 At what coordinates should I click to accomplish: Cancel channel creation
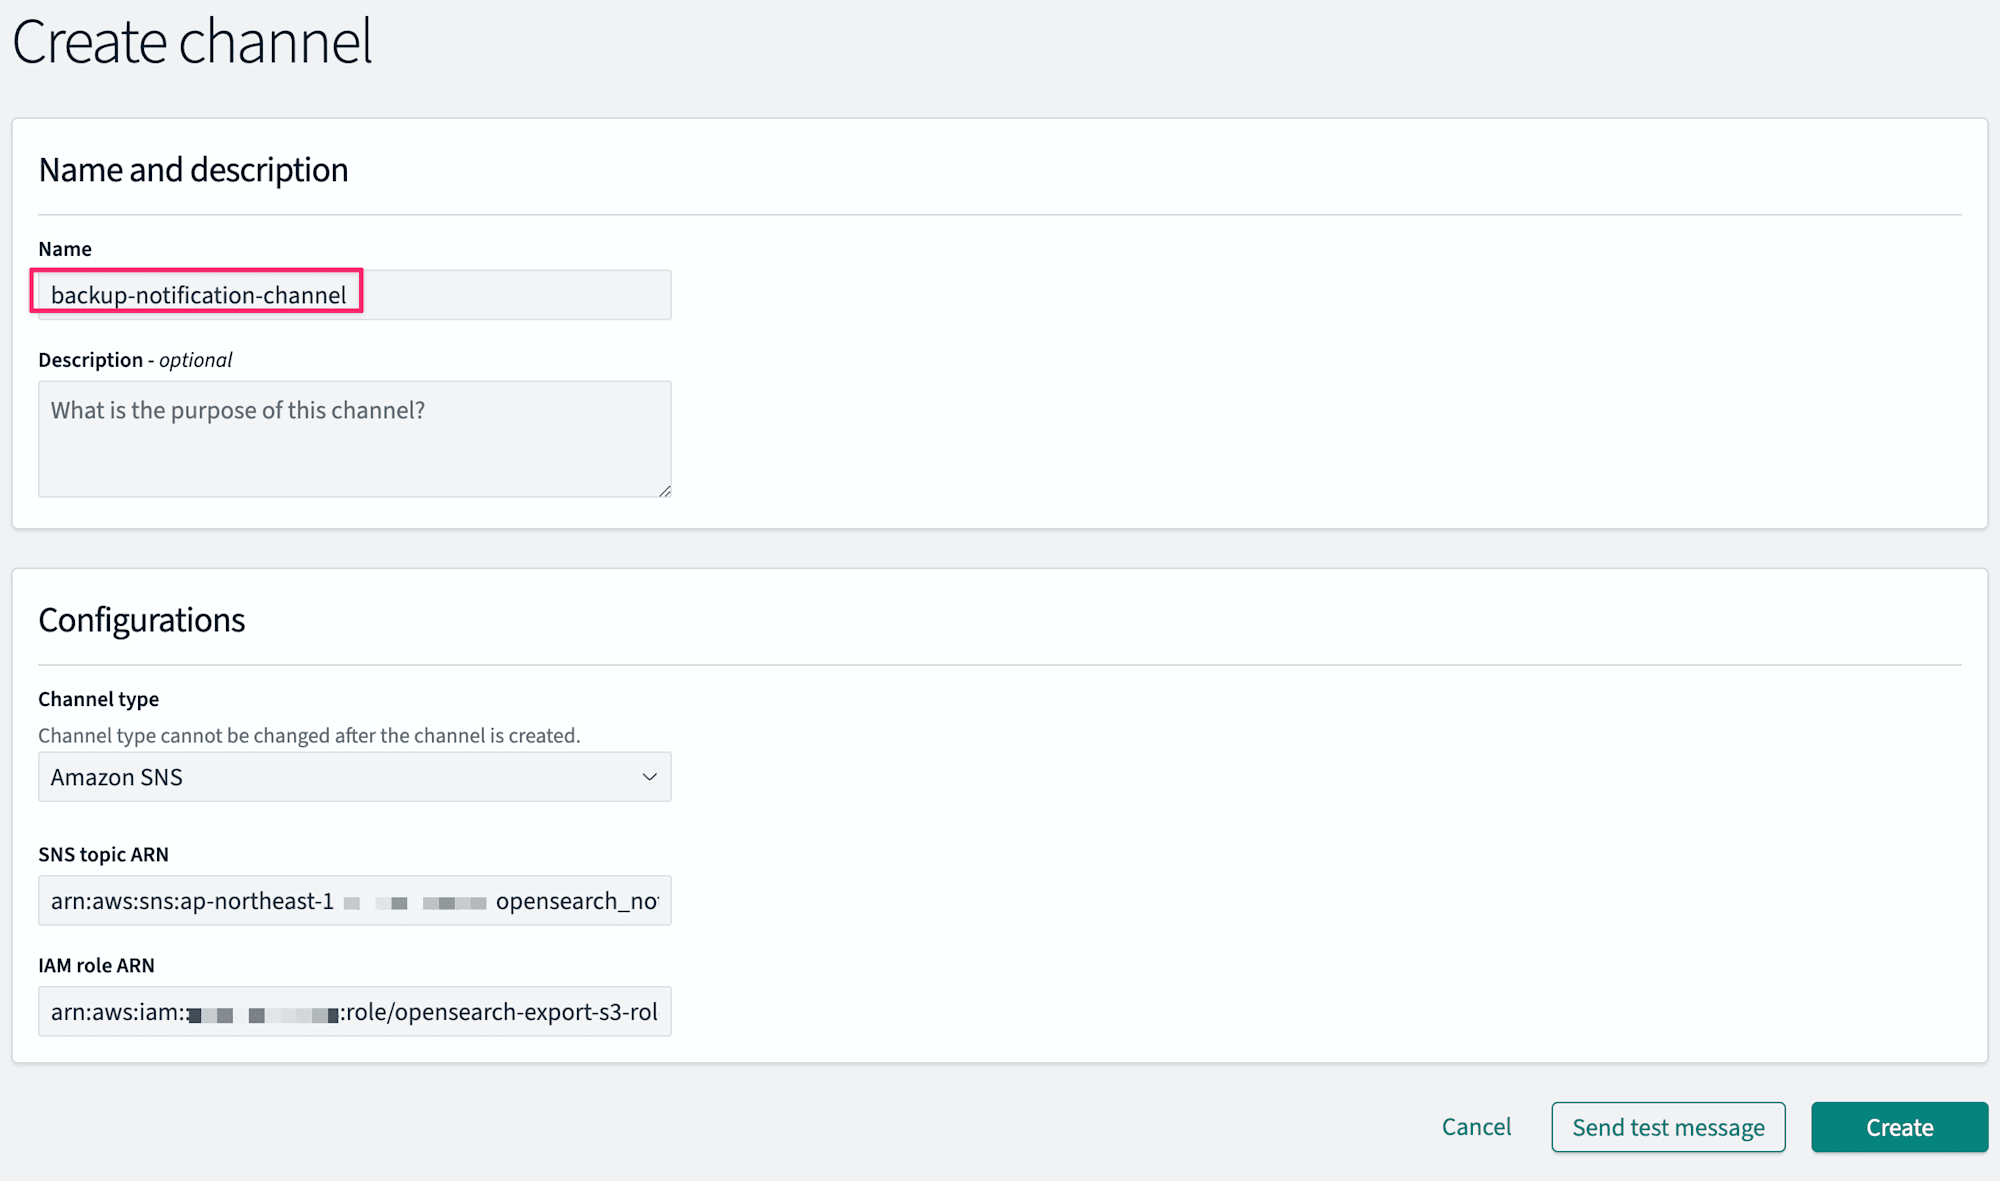click(1476, 1127)
